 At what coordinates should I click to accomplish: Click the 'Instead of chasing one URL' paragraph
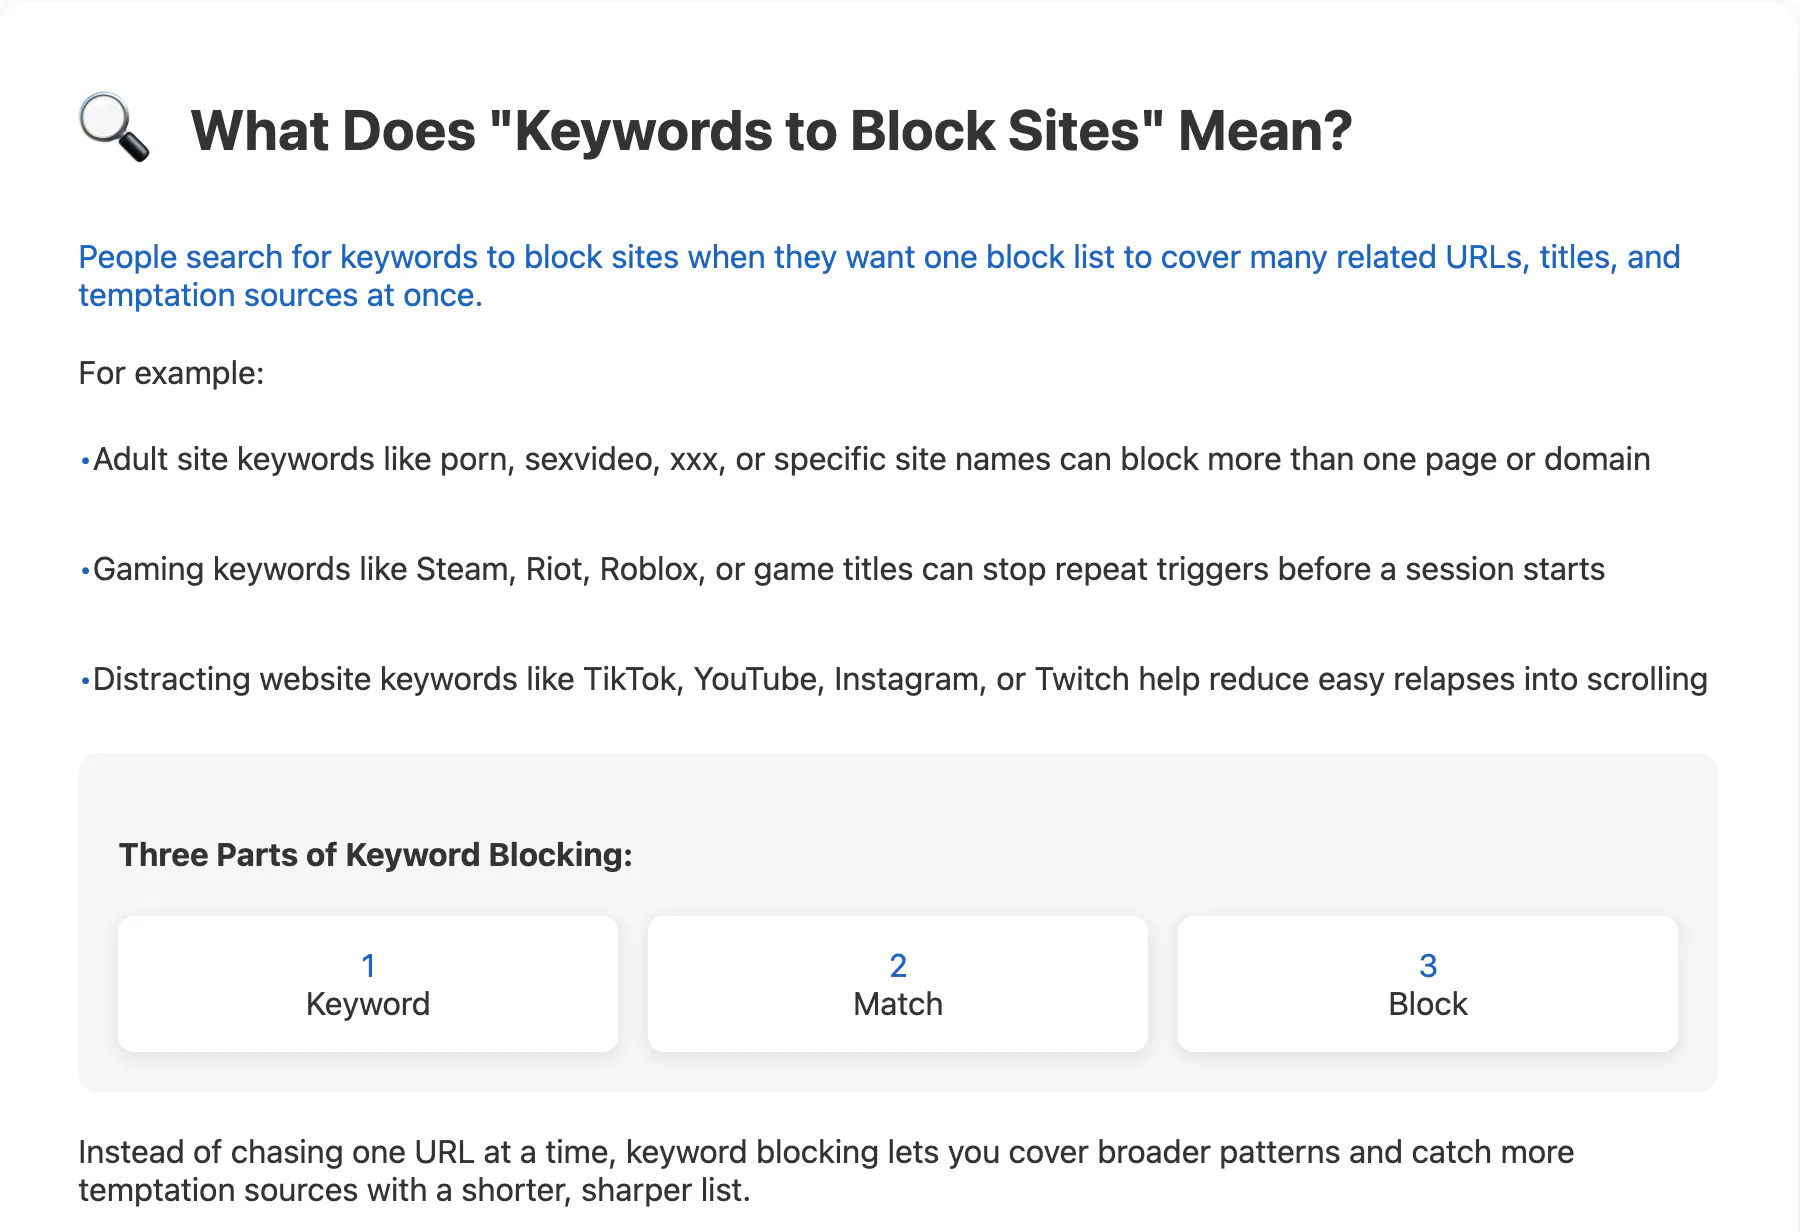click(x=826, y=1171)
